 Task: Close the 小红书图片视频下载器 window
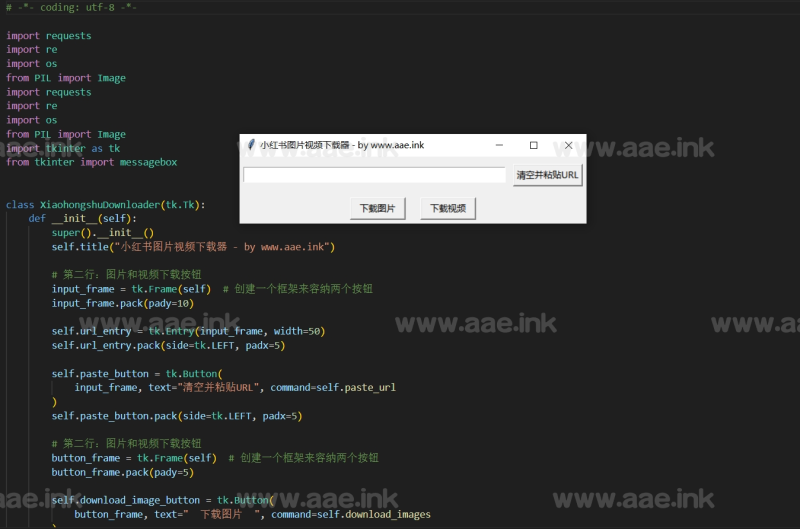[568, 145]
